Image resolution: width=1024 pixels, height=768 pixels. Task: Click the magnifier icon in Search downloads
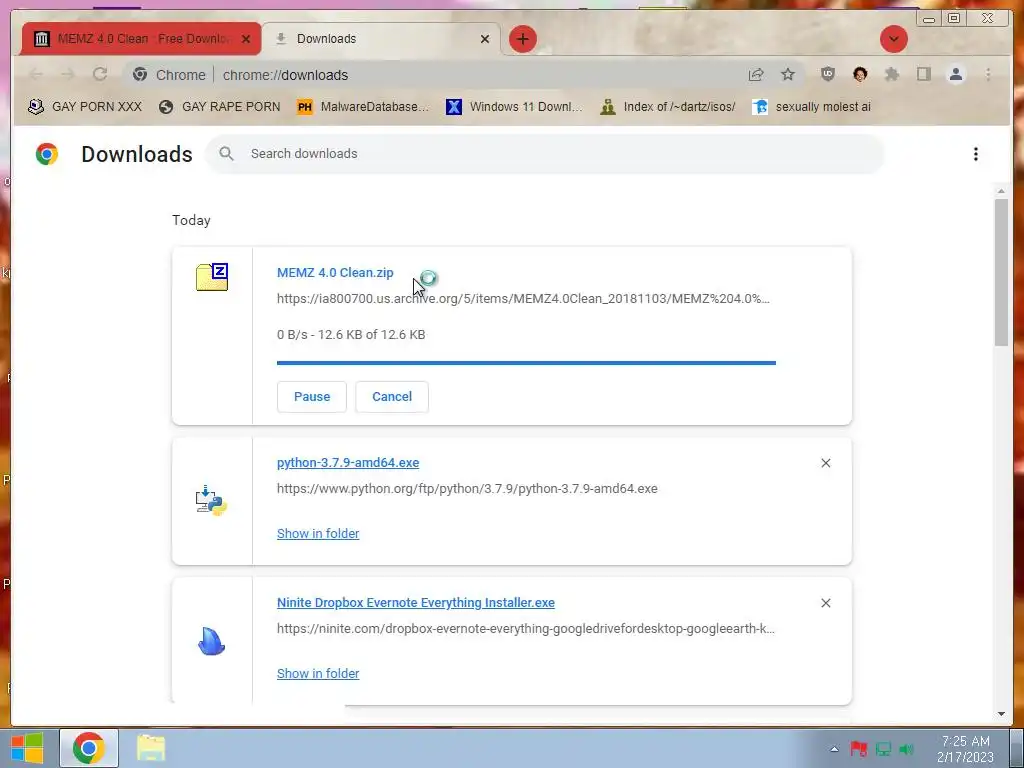[227, 153]
